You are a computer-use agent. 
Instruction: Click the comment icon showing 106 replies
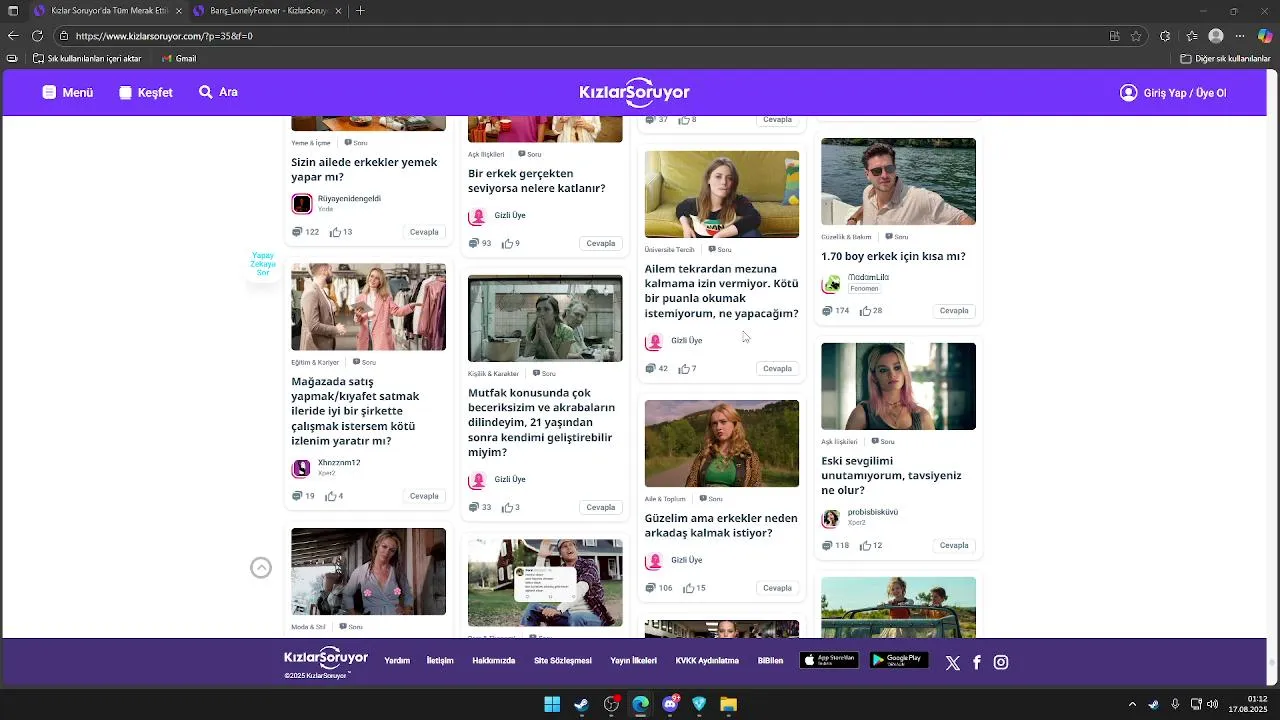pyautogui.click(x=650, y=588)
